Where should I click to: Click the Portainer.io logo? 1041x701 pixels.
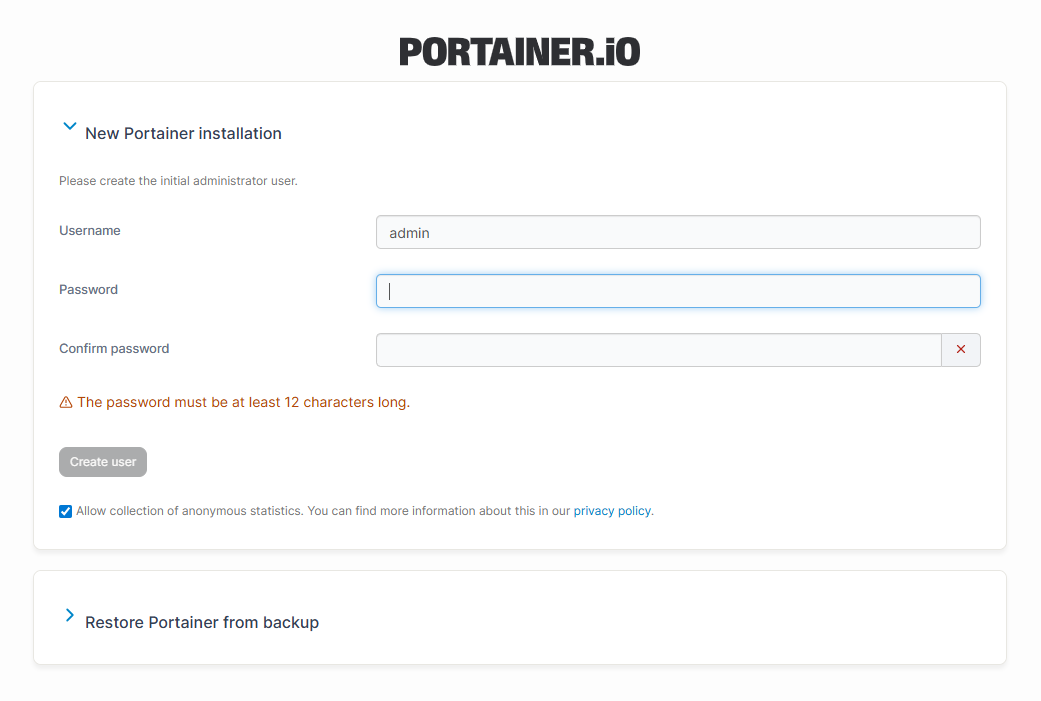click(x=519, y=52)
